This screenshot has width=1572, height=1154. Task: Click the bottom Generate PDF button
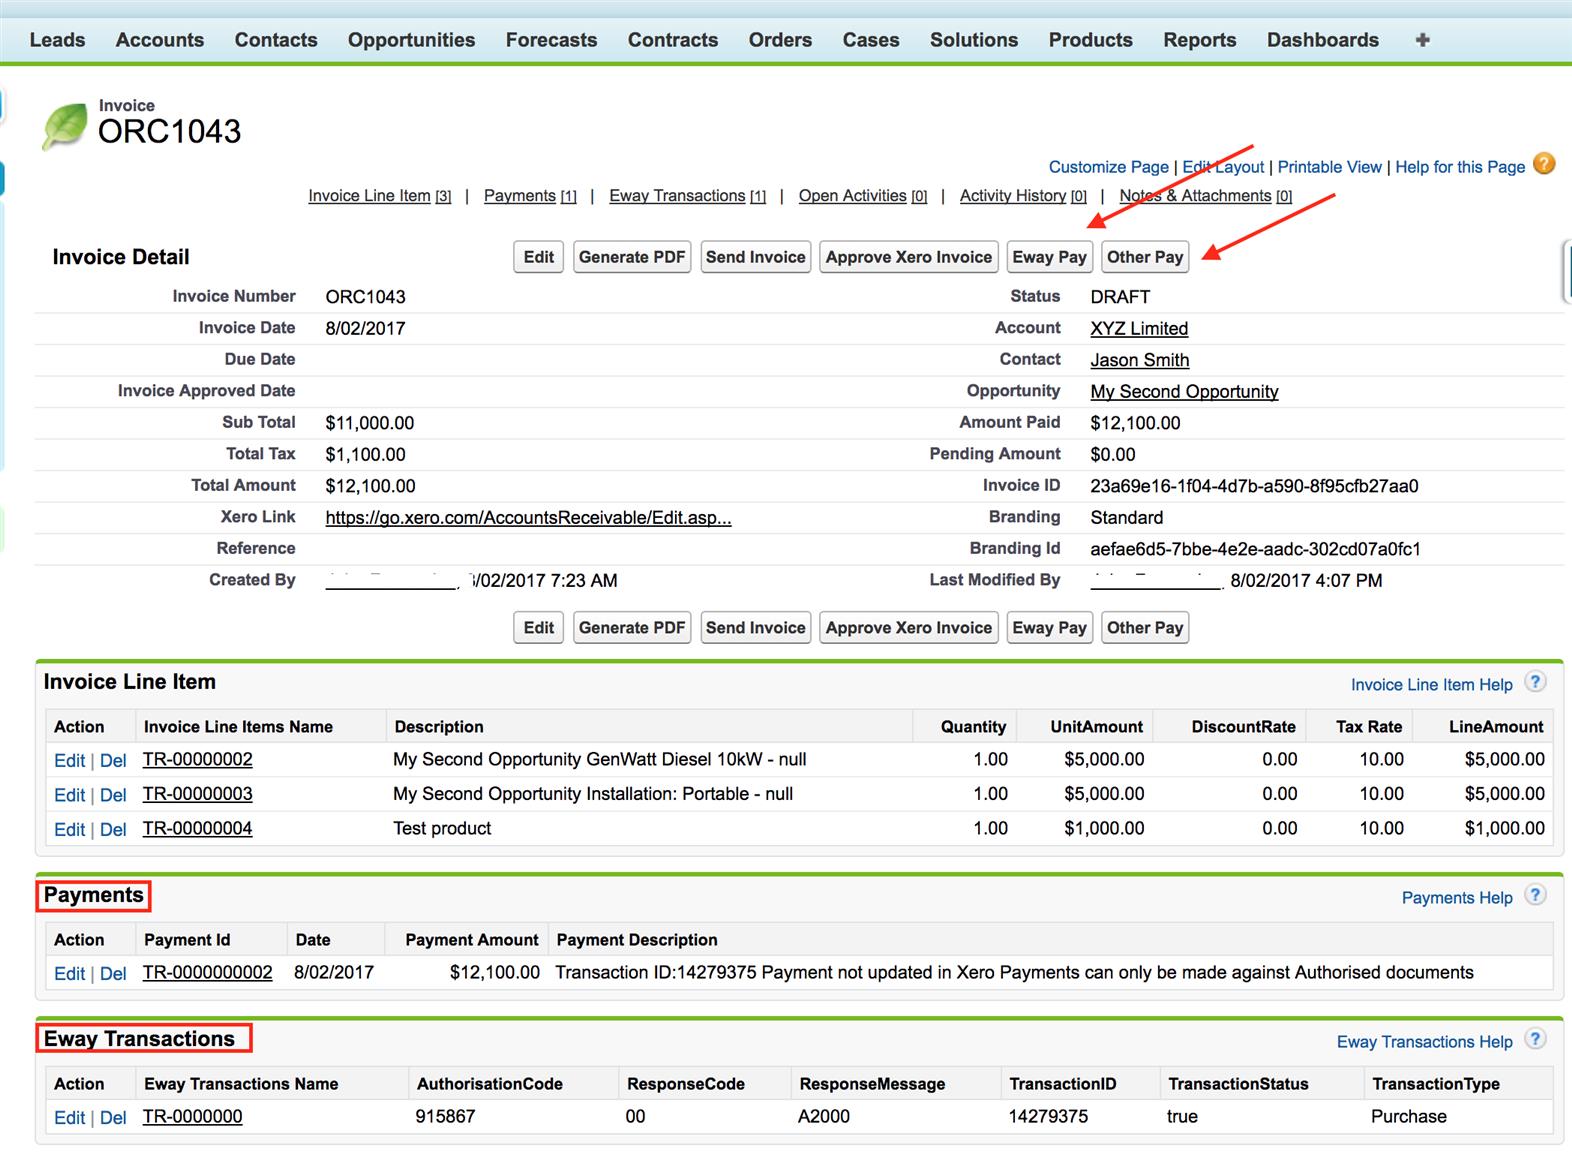tap(632, 628)
